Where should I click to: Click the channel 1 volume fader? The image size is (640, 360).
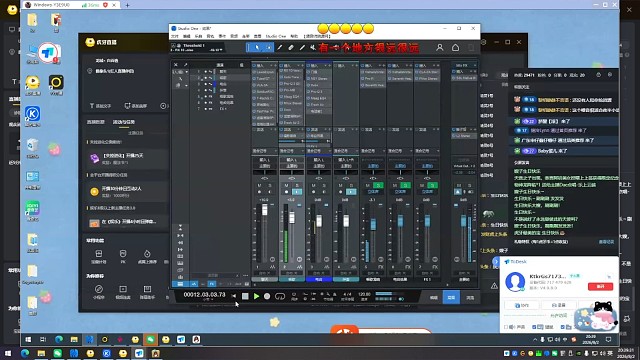pyautogui.click(x=264, y=210)
